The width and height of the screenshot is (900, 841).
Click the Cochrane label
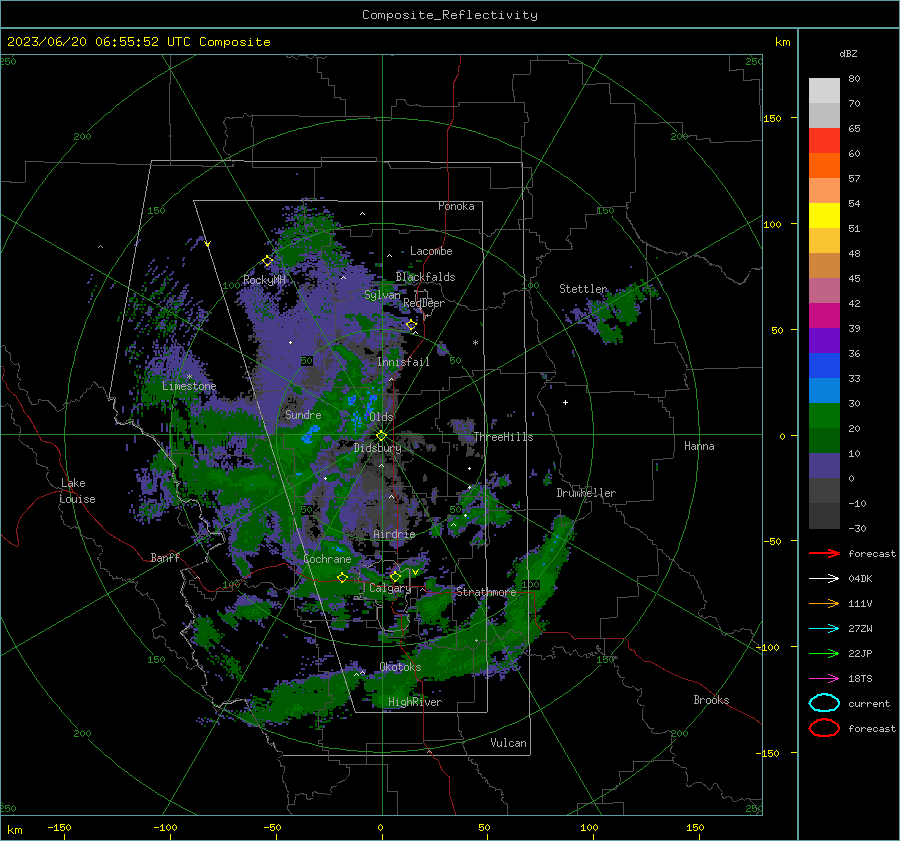coord(327,559)
